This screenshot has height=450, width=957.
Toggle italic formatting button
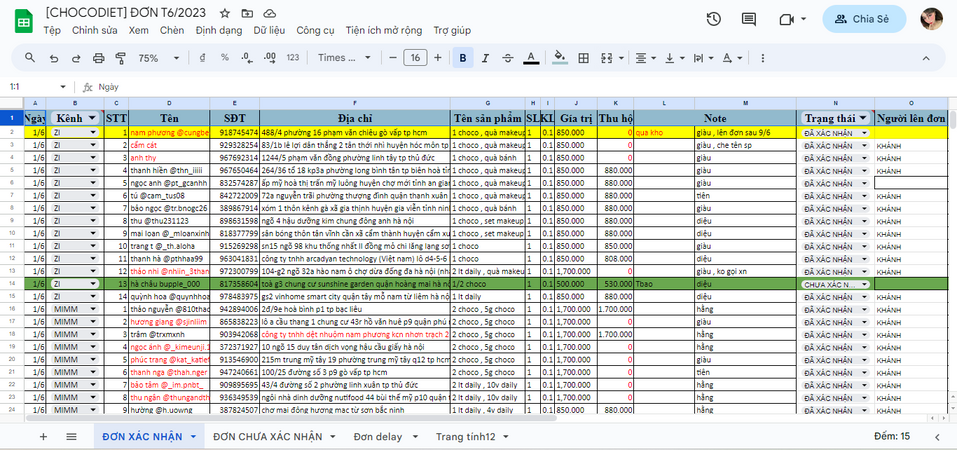coord(485,58)
